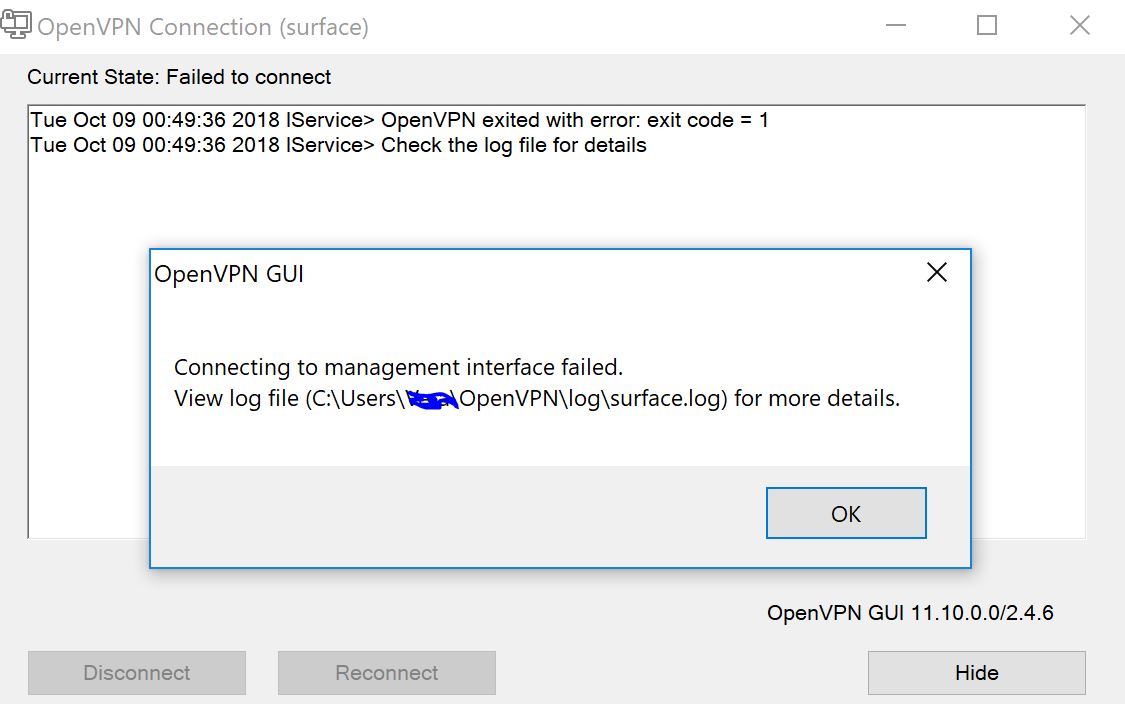Click the disabled Disconnect button
Viewport: 1125px width, 704px height.
pyautogui.click(x=136, y=672)
